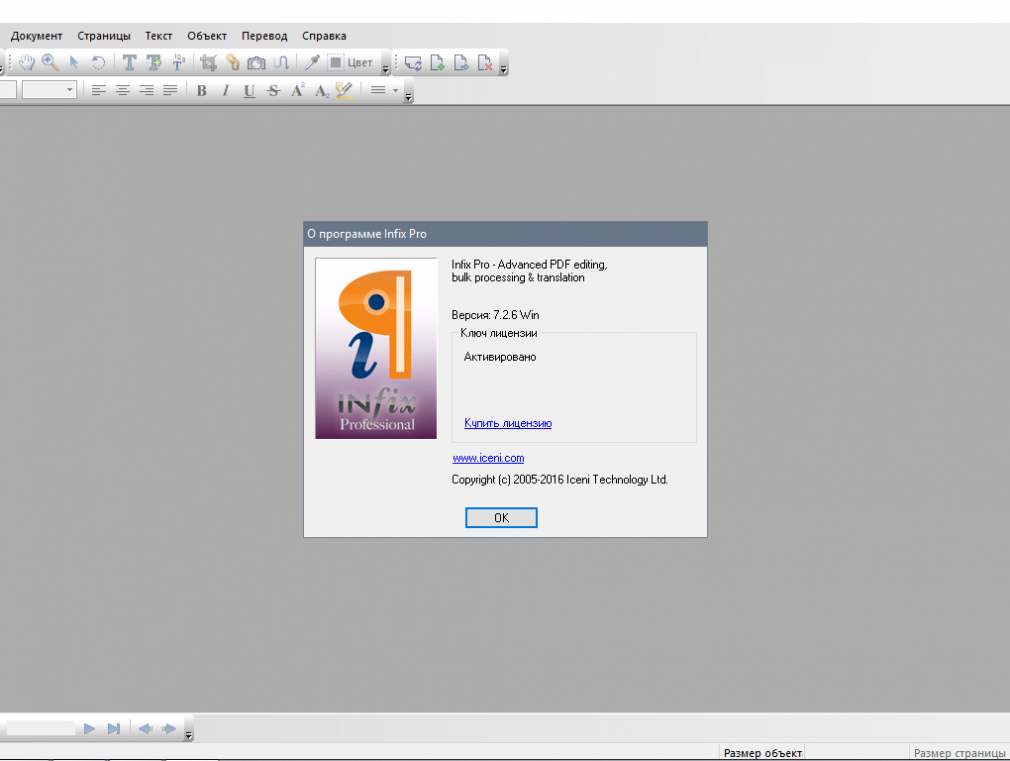Open the Перевод menu

[x=264, y=36]
